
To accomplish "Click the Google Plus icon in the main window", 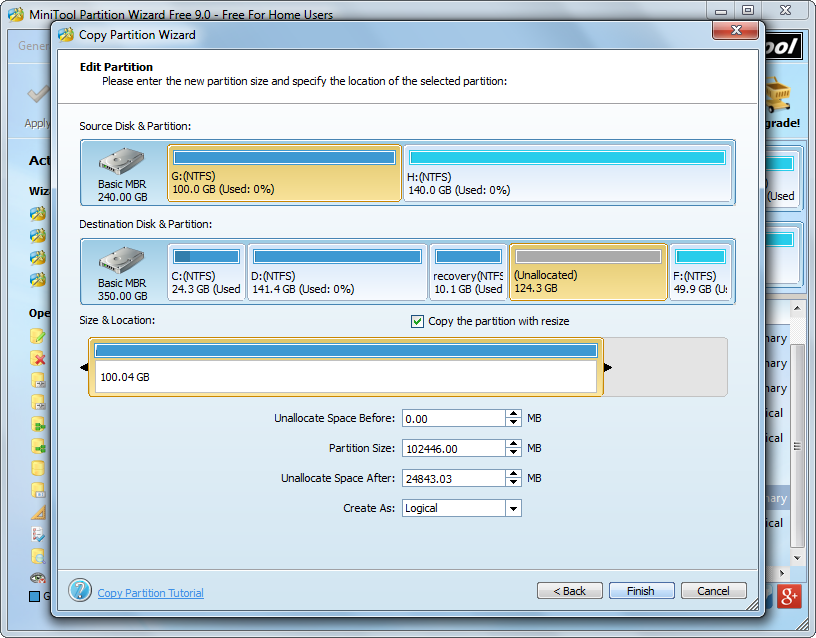I will pos(789,596).
